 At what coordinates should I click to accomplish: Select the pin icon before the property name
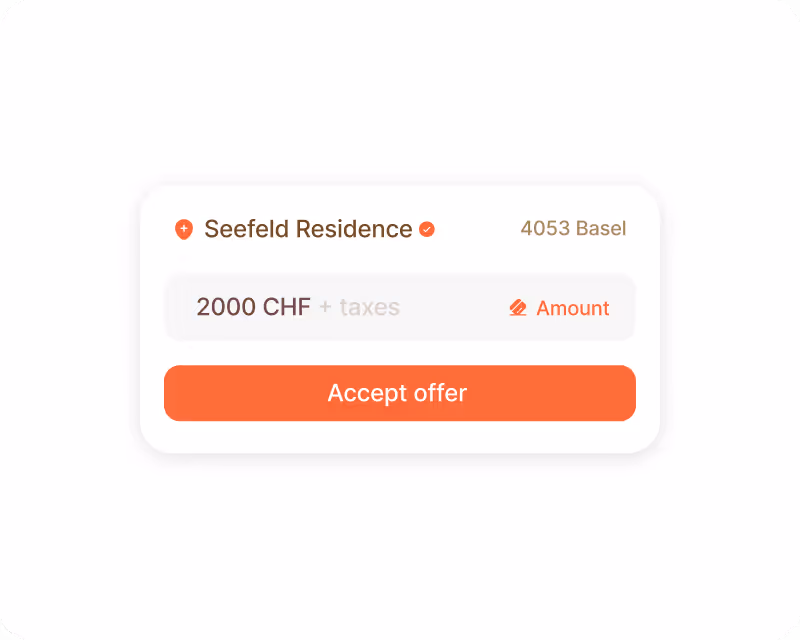click(x=184, y=229)
